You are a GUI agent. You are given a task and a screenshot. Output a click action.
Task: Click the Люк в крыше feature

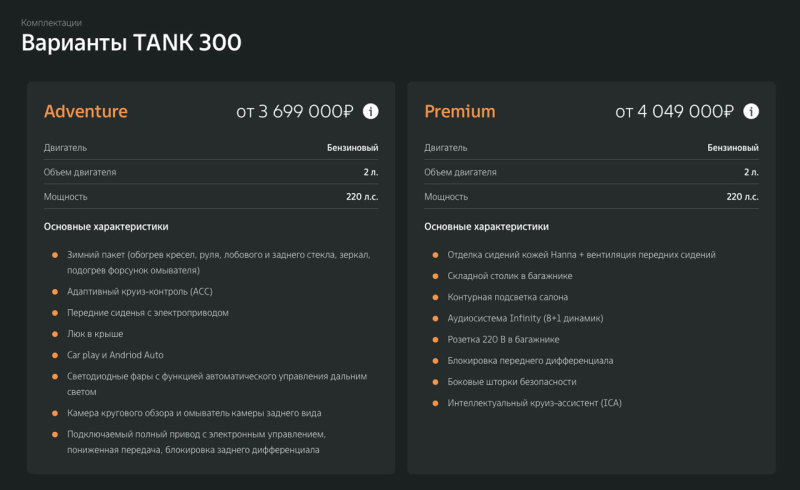click(95, 334)
